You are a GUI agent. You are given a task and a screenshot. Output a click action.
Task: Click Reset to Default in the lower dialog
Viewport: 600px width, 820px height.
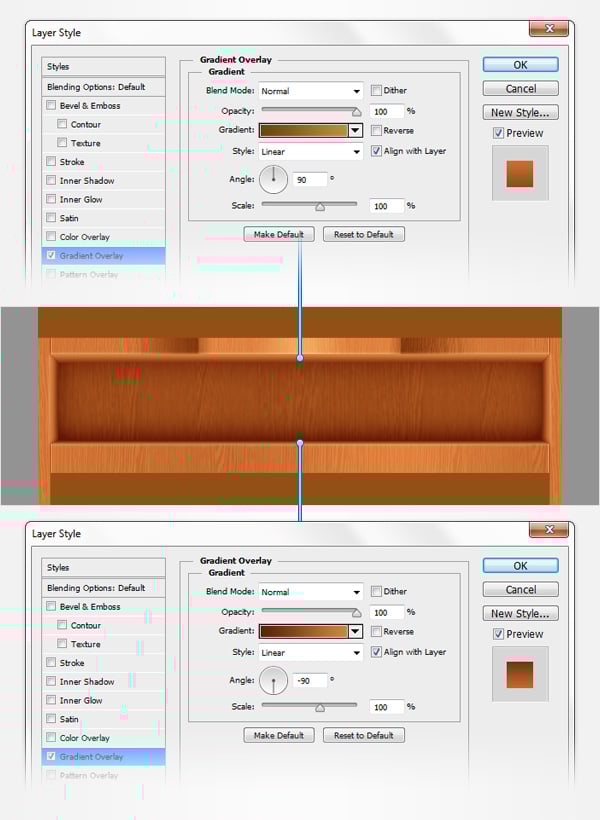[363, 735]
